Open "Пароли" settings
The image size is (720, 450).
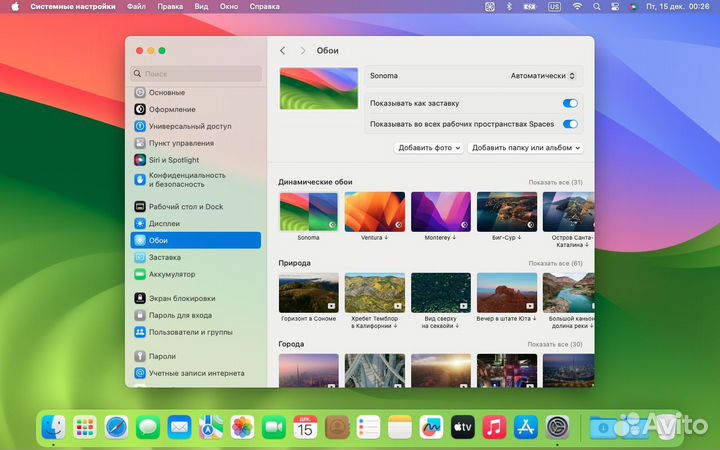(196, 356)
